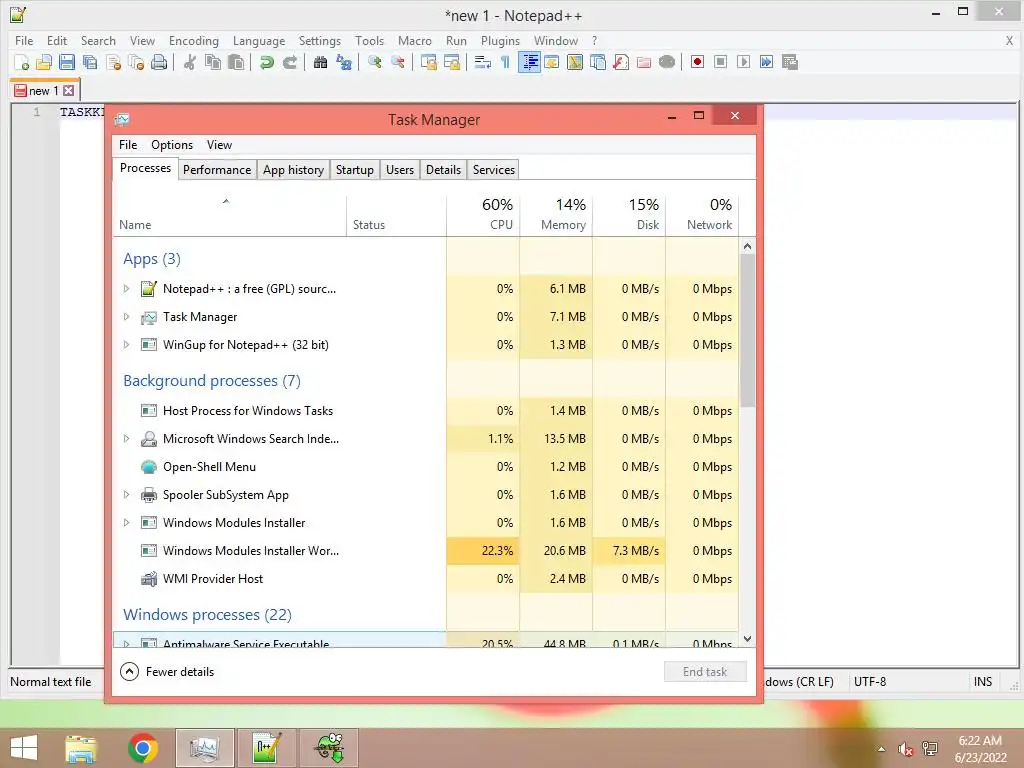The image size is (1024, 768).
Task: Click the Save file floppy icon
Action: (x=67, y=63)
